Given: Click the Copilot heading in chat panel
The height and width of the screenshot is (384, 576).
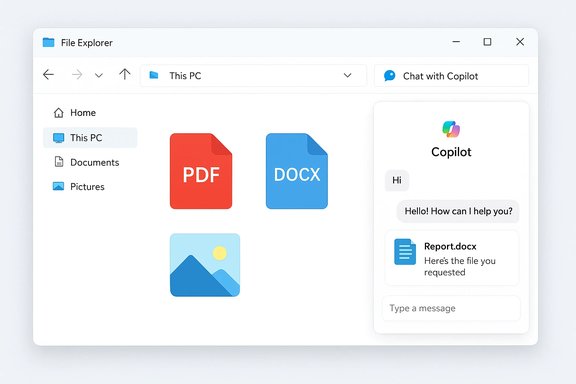Looking at the screenshot, I should [451, 152].
